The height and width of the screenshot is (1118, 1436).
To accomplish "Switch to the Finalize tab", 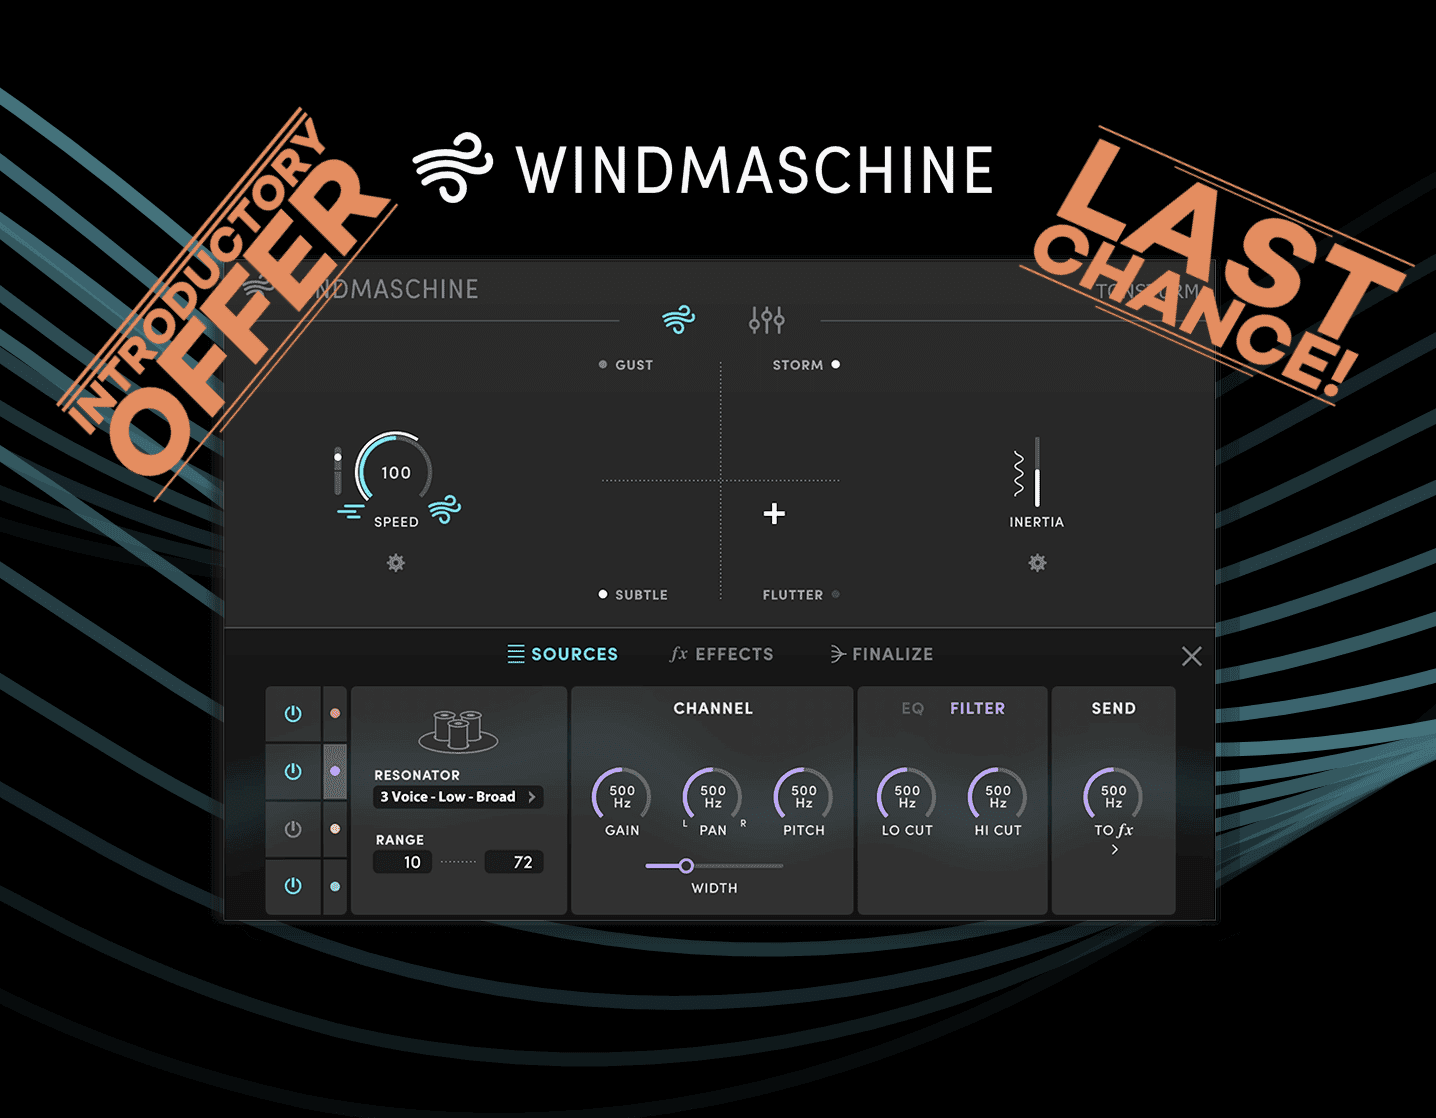I will [x=882, y=654].
